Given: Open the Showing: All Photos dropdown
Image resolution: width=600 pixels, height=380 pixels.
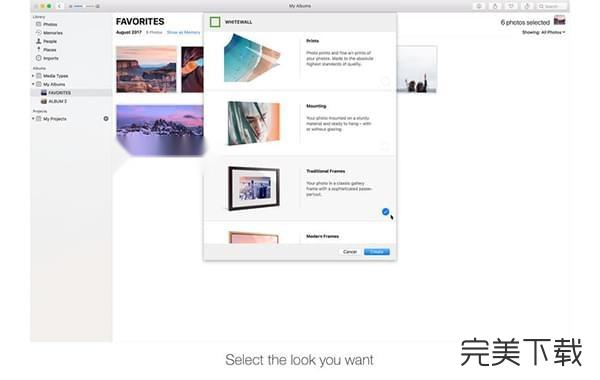Looking at the screenshot, I should [x=543, y=32].
